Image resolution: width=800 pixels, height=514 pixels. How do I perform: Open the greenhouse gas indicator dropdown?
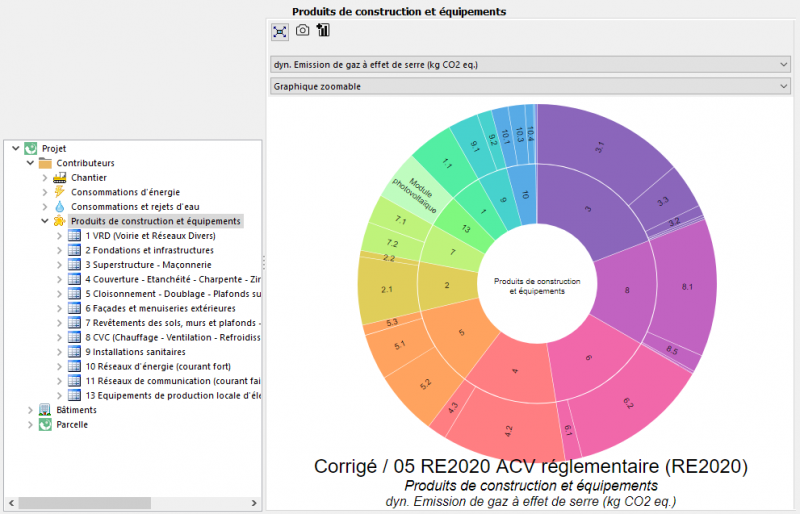pyautogui.click(x=530, y=65)
